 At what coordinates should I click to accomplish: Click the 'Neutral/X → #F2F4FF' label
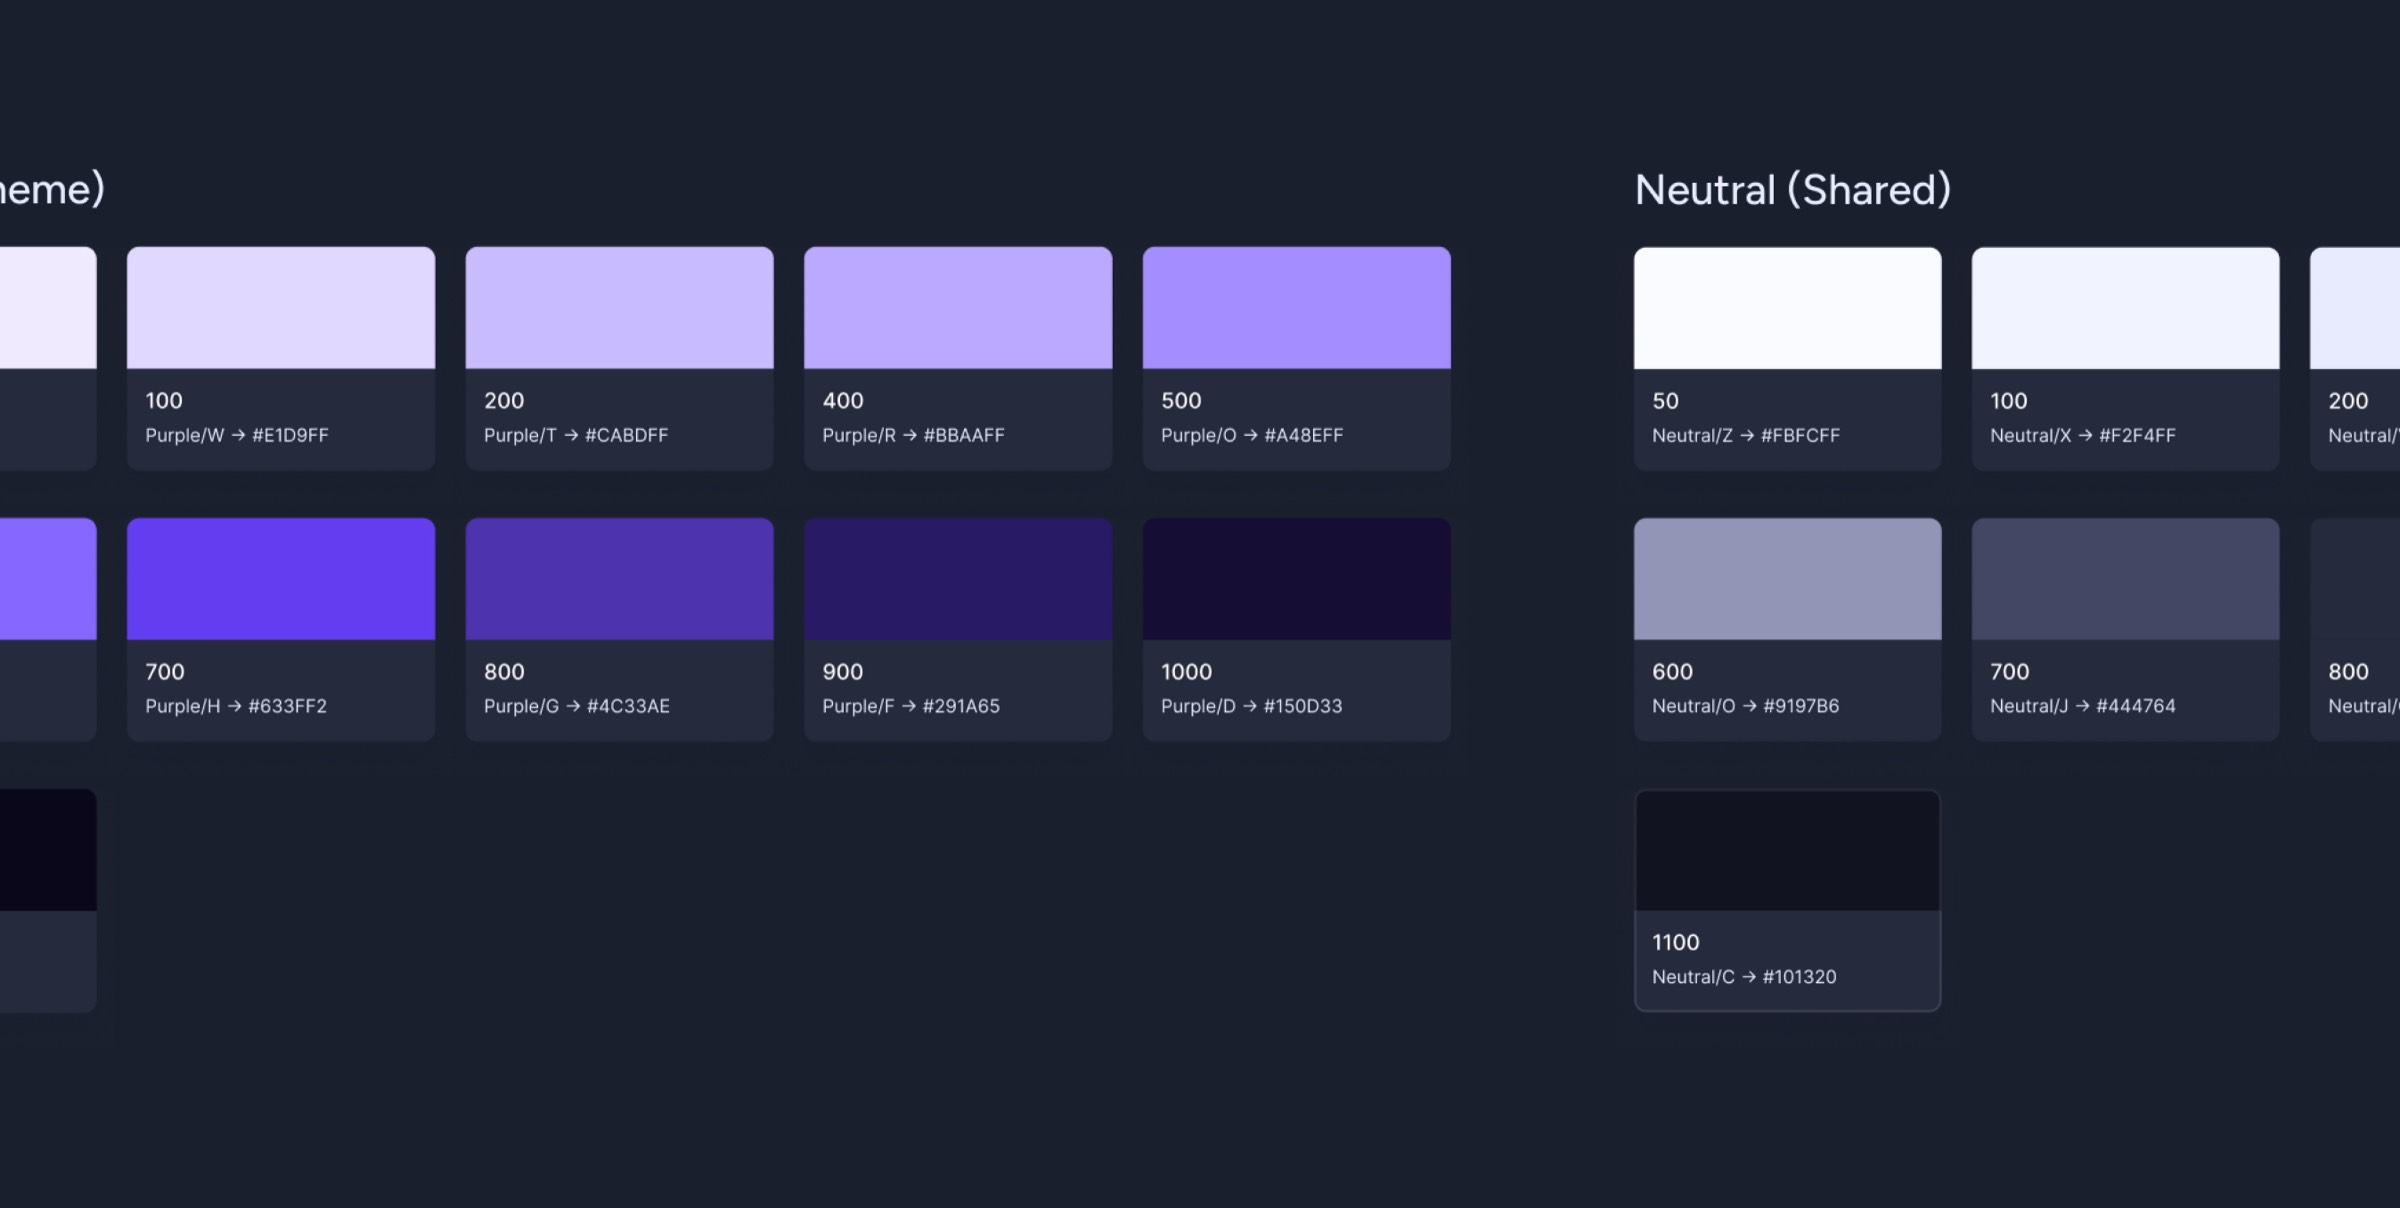2083,435
